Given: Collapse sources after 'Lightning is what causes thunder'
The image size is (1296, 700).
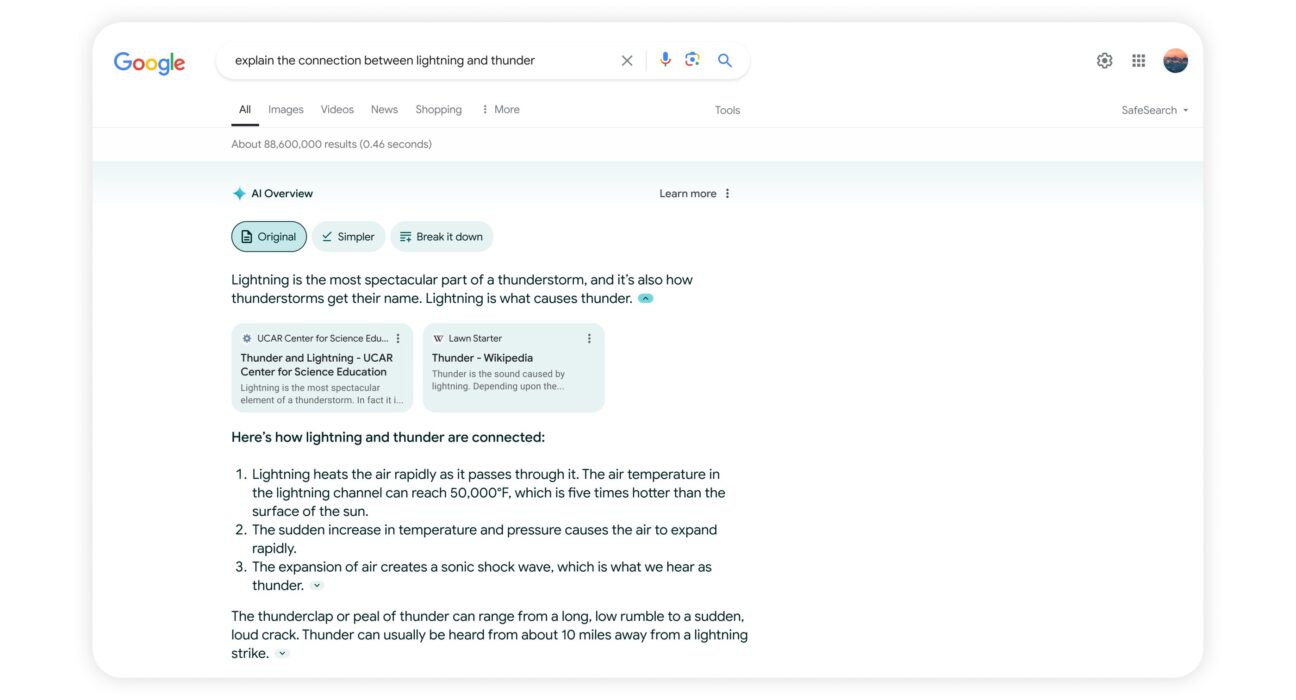Looking at the screenshot, I should click(x=646, y=299).
